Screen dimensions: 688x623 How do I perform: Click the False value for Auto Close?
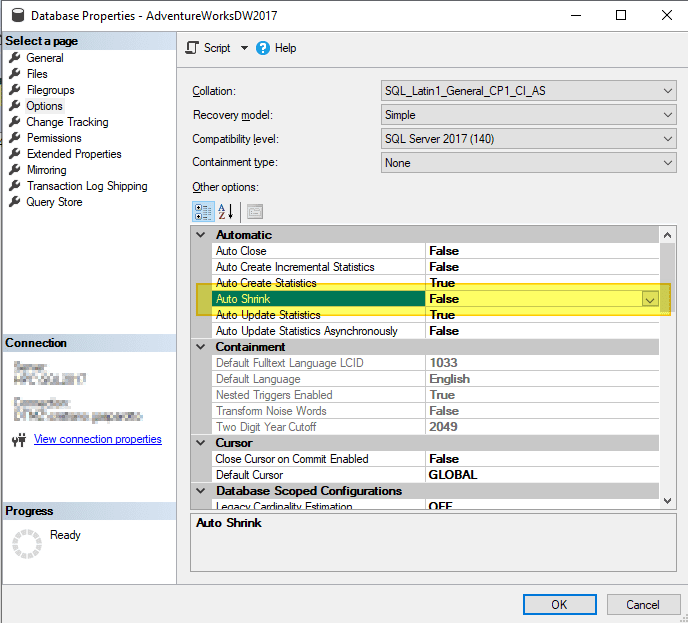pos(444,251)
